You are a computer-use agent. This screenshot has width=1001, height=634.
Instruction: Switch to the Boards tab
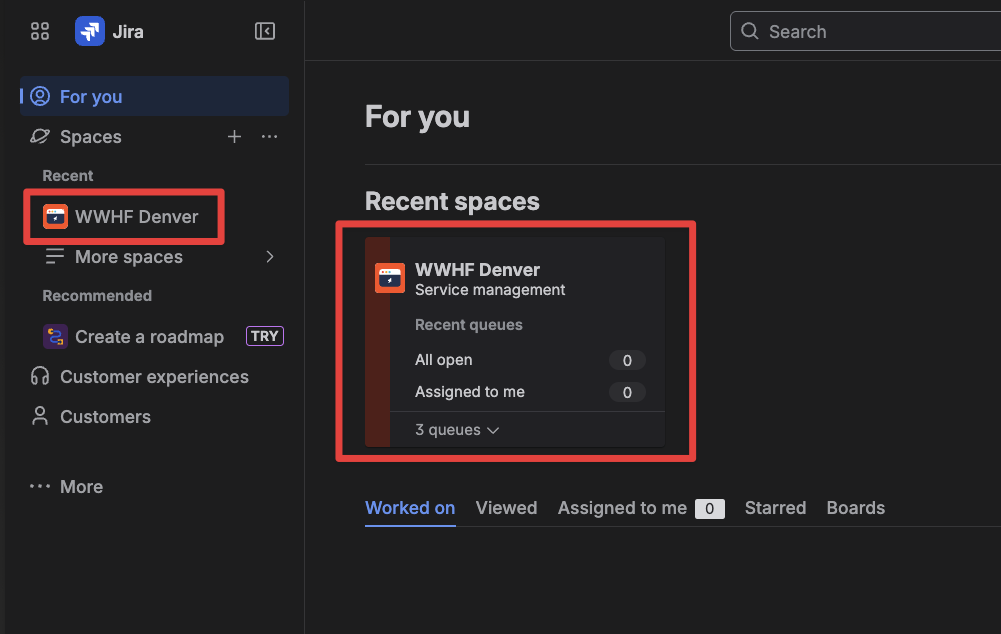point(855,508)
